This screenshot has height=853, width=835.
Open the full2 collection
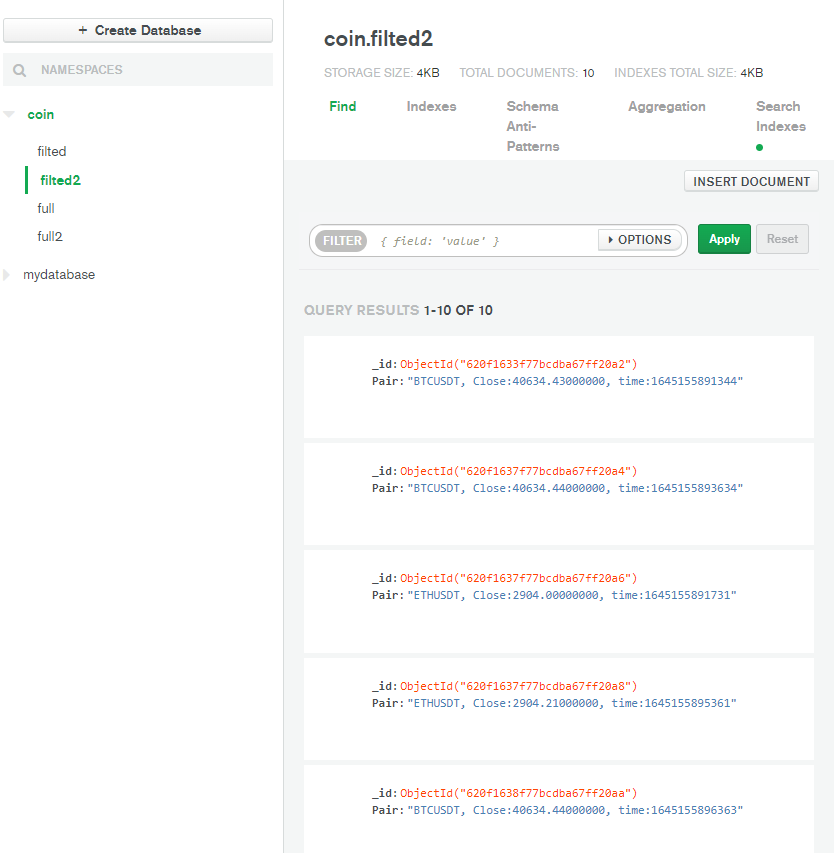tap(50, 236)
